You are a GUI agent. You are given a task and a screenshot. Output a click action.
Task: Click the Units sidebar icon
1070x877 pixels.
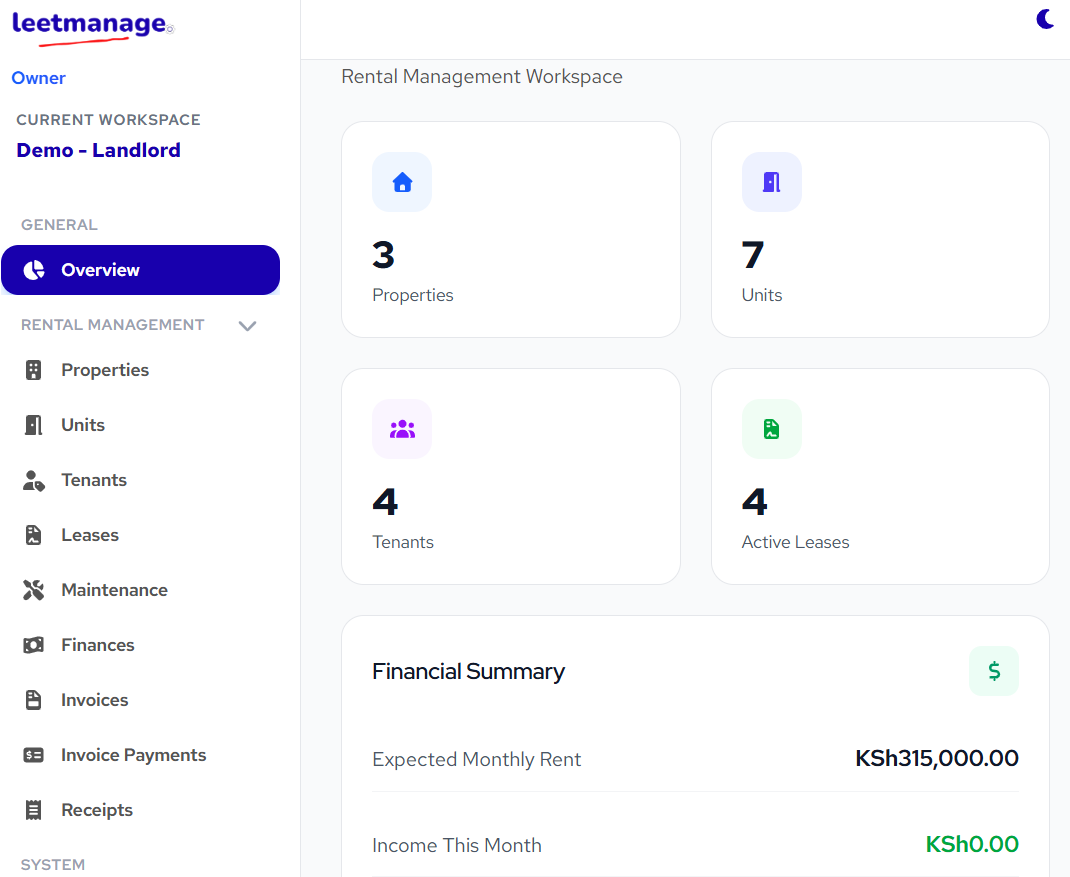(33, 424)
